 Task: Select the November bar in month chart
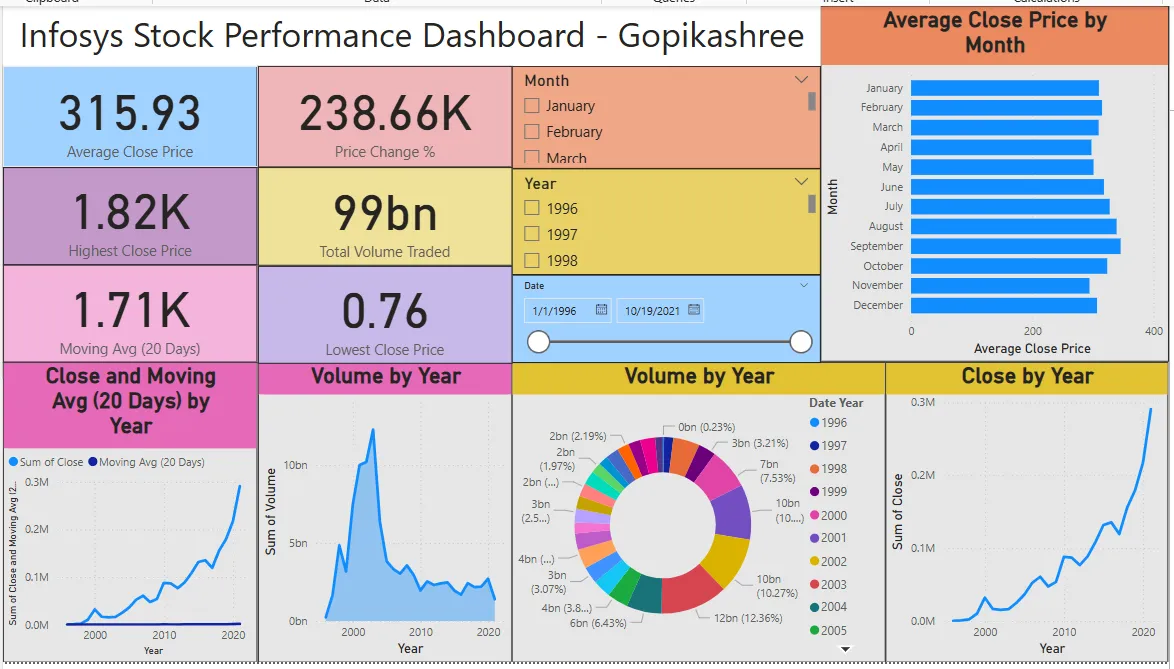click(x=1000, y=286)
